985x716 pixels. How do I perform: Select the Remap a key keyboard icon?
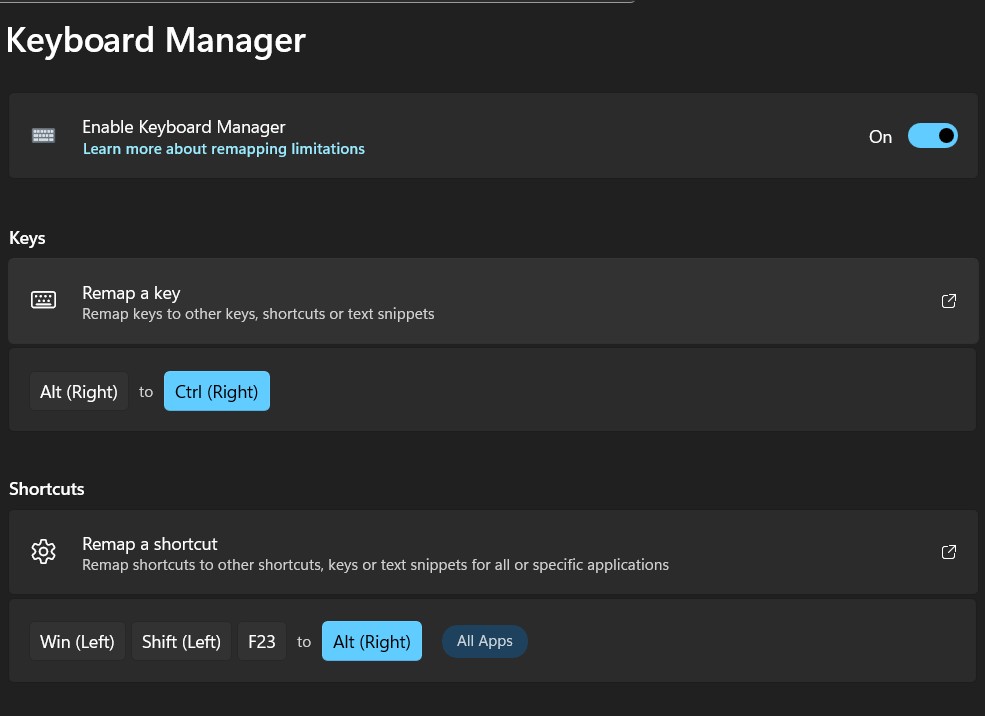point(43,300)
